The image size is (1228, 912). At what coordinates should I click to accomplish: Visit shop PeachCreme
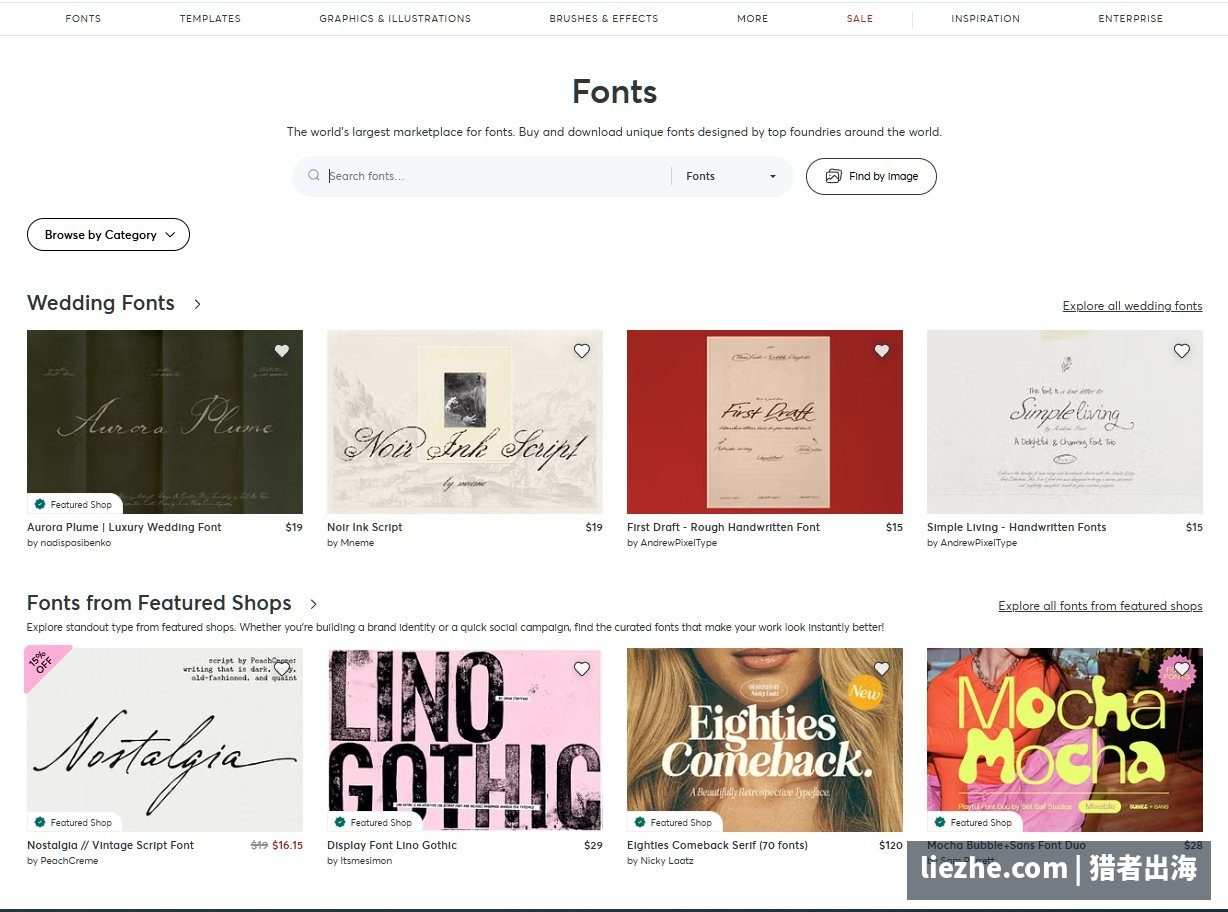click(69, 861)
